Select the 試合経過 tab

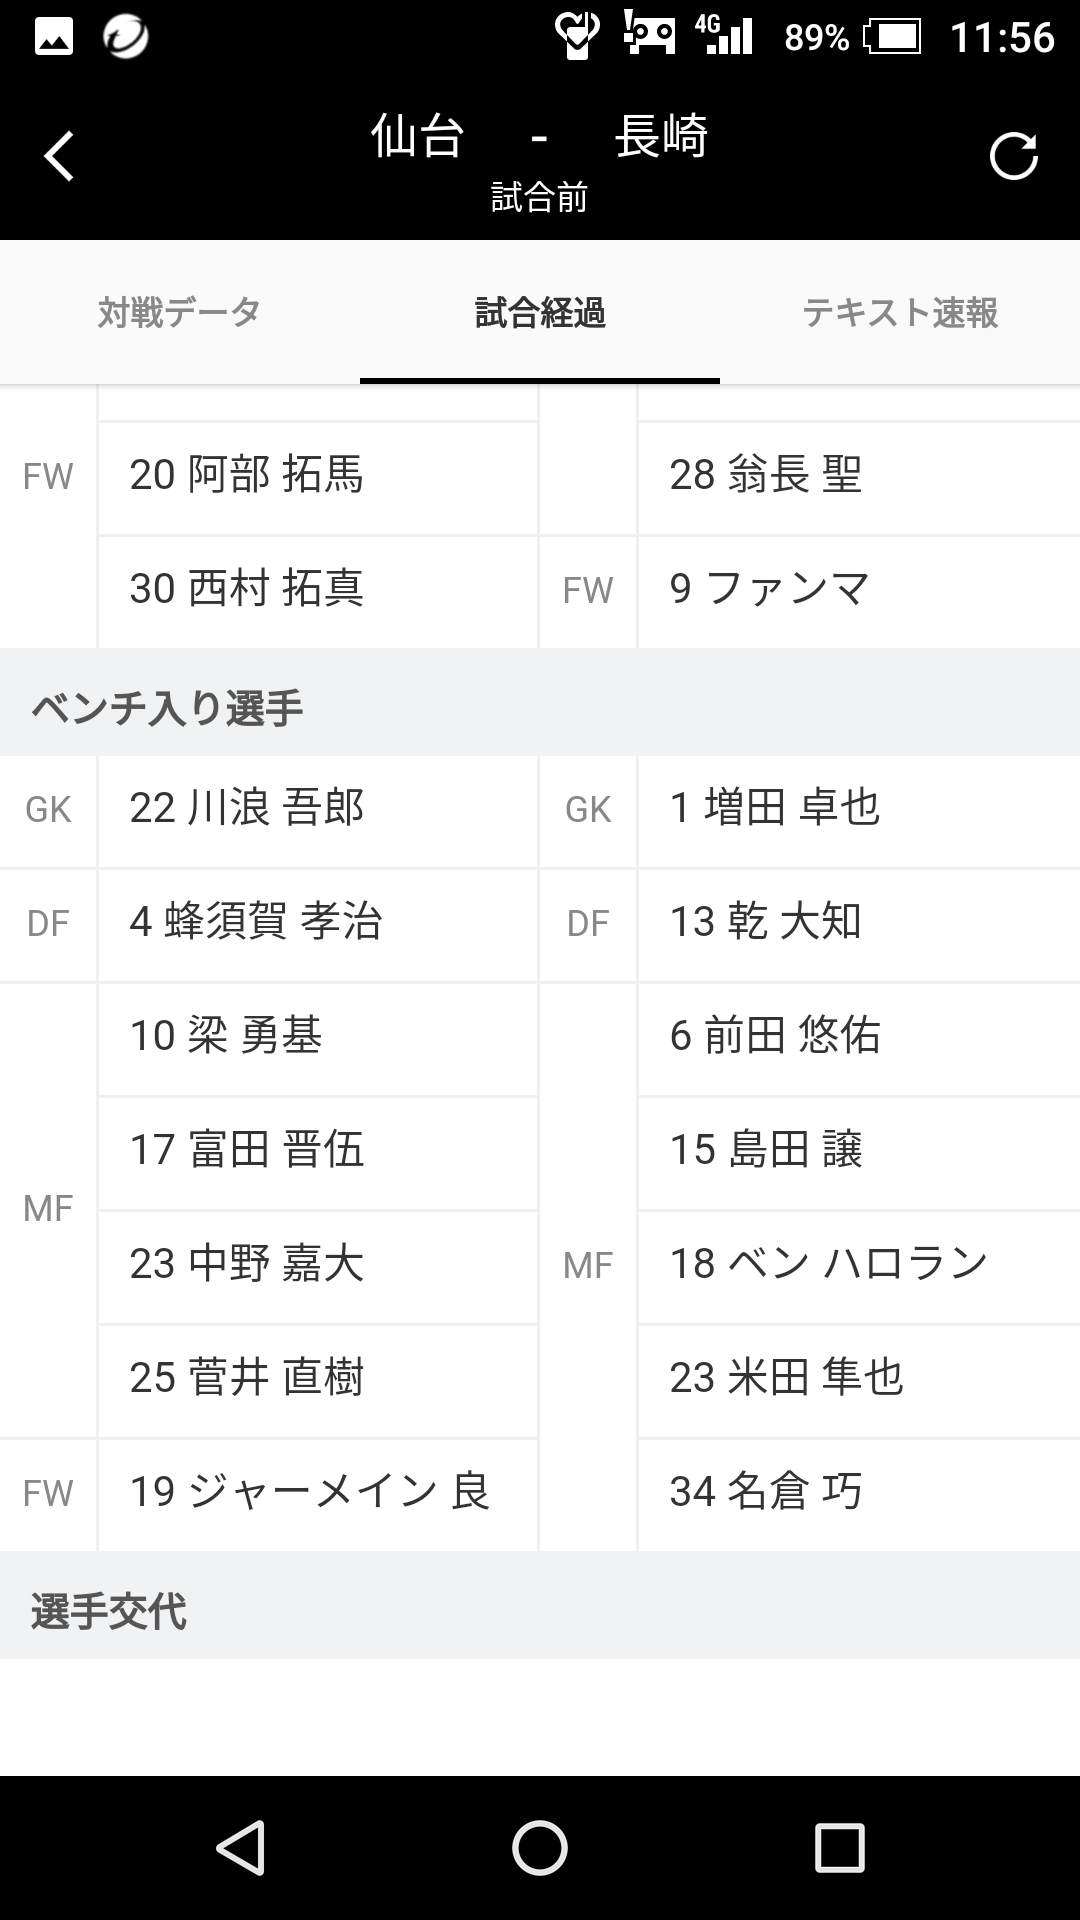tap(540, 313)
